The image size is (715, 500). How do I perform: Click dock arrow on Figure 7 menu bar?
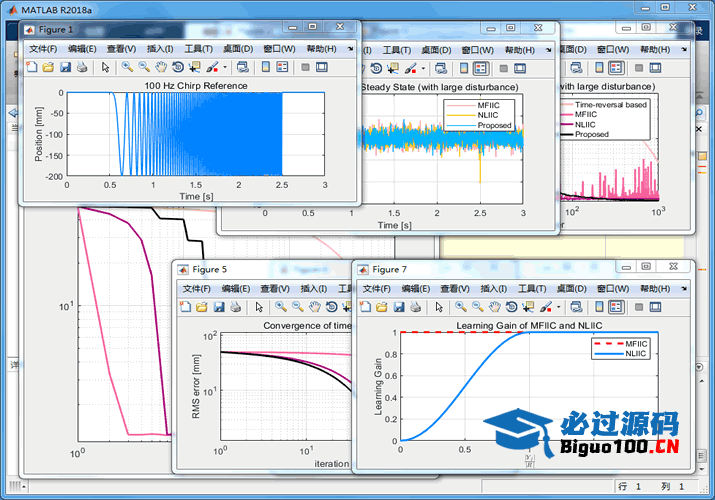click(684, 288)
